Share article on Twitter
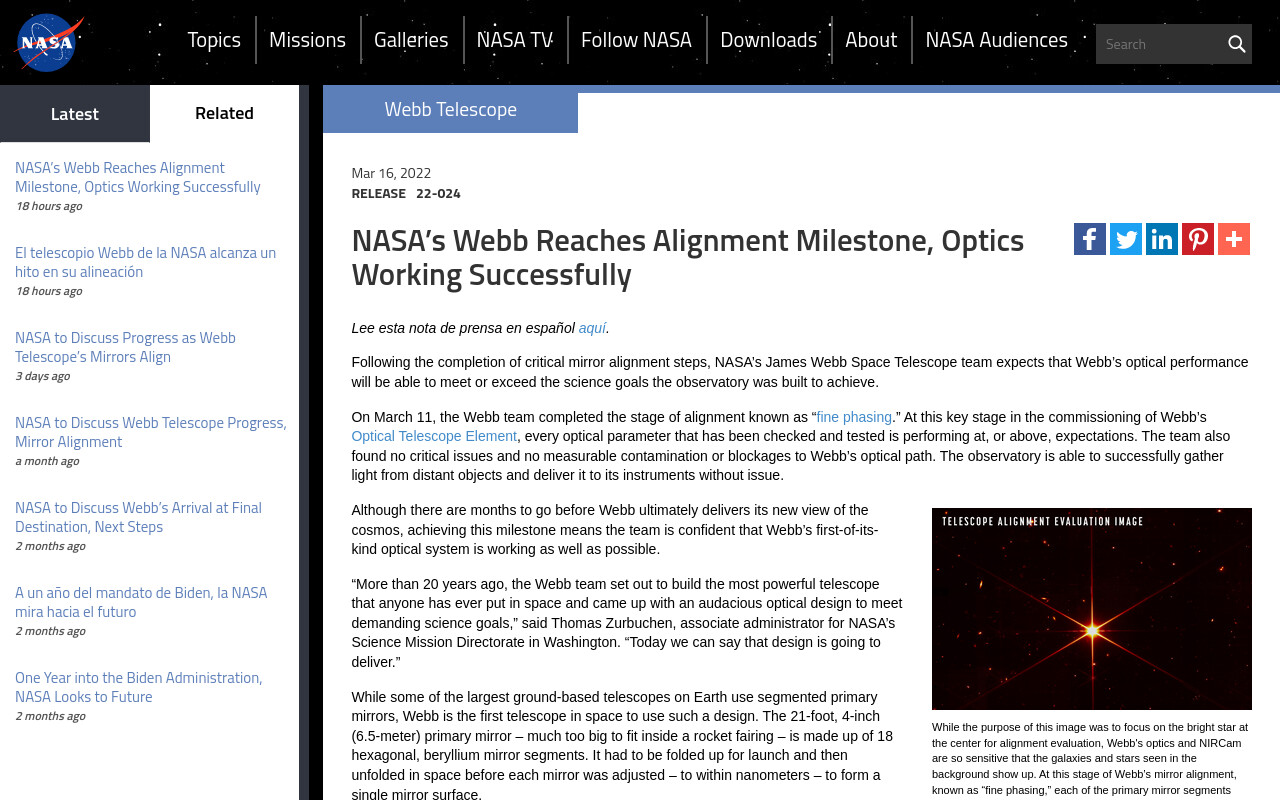This screenshot has height=800, width=1280. pyautogui.click(x=1126, y=239)
